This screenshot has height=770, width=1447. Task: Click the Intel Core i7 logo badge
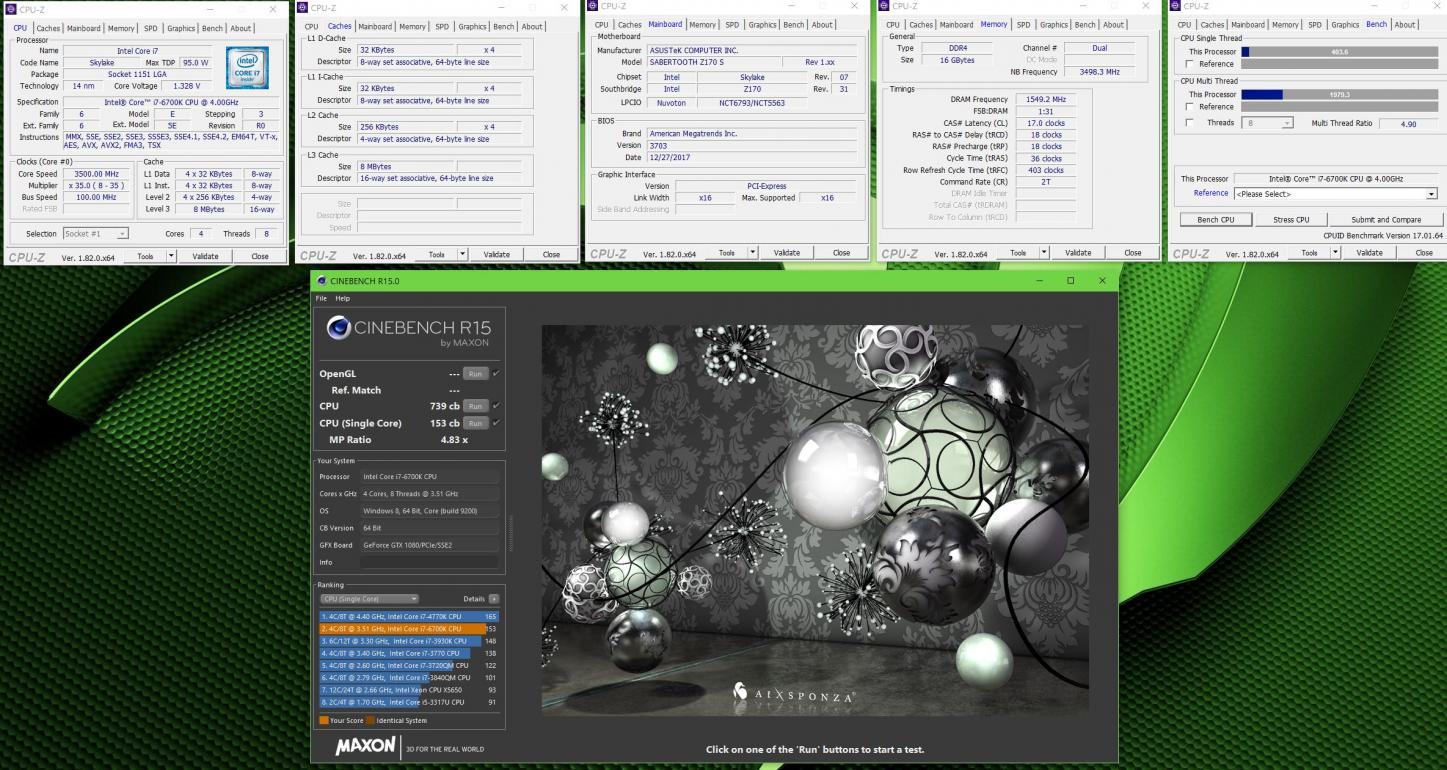[246, 69]
